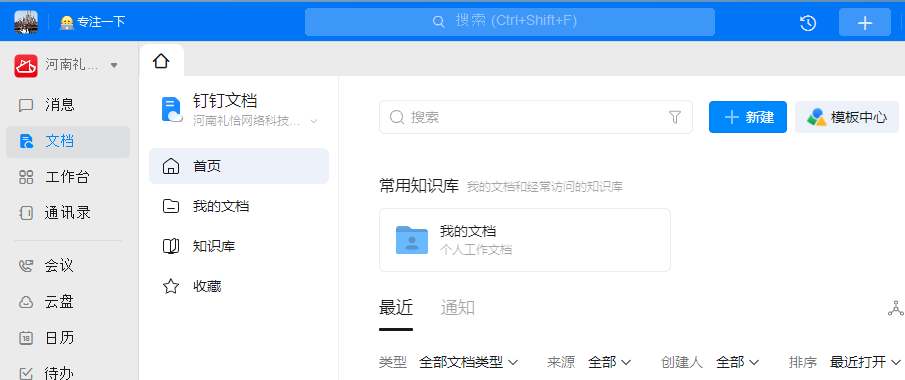The width and height of the screenshot is (905, 380).
Task: Click the 专注一下 focus status
Action: (x=92, y=22)
